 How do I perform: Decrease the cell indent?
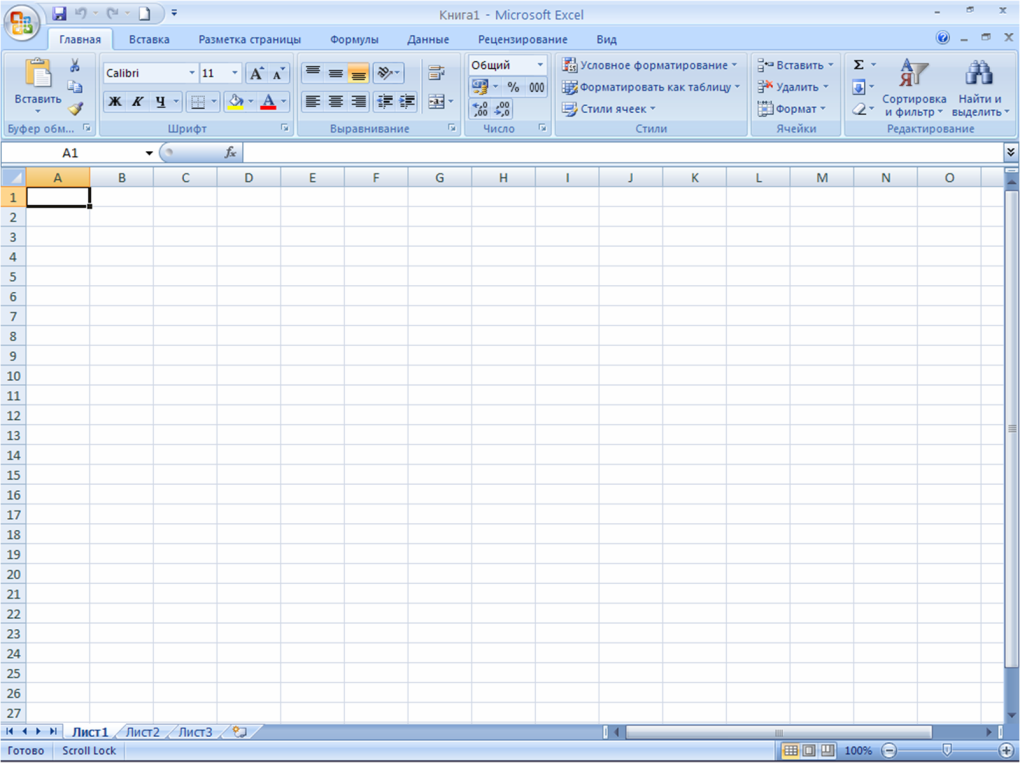pos(384,101)
